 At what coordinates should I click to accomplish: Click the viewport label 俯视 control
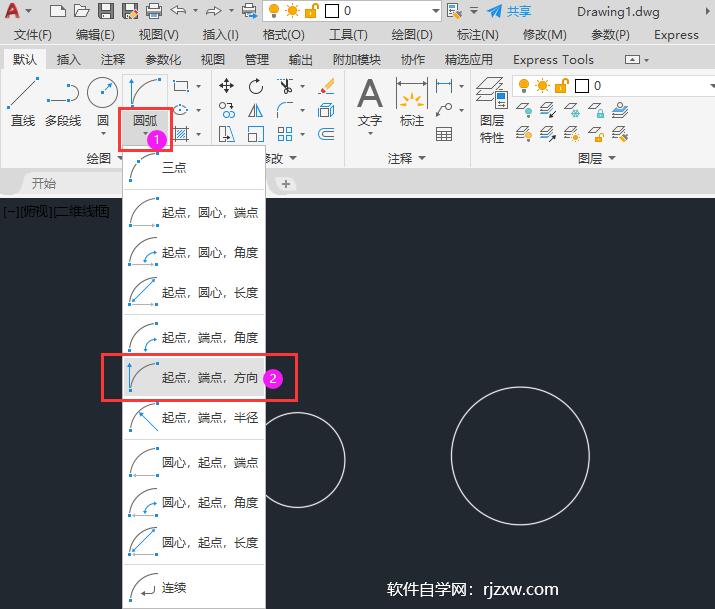coord(37,212)
